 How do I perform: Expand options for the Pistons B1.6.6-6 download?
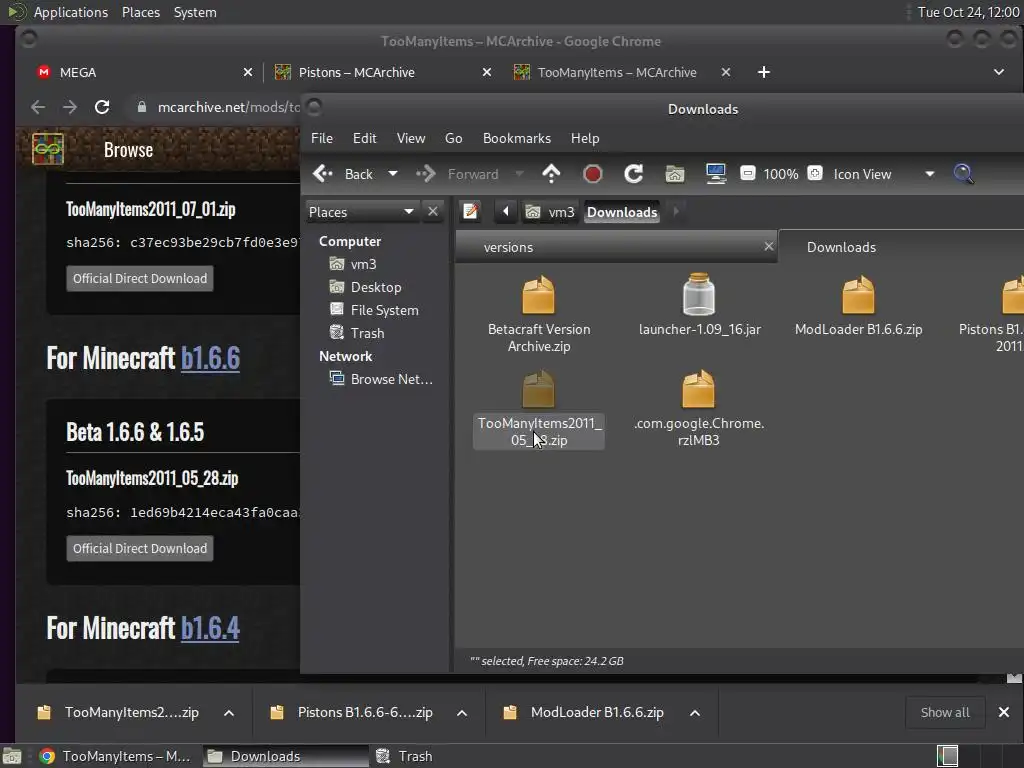[462, 713]
